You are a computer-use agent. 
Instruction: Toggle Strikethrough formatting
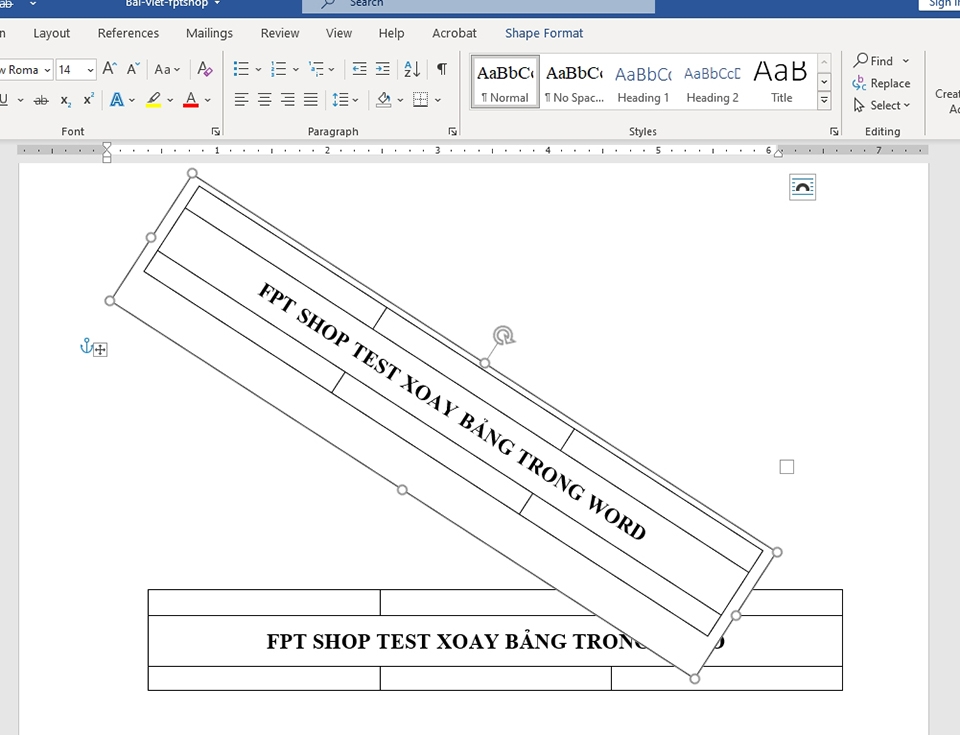click(x=40, y=100)
